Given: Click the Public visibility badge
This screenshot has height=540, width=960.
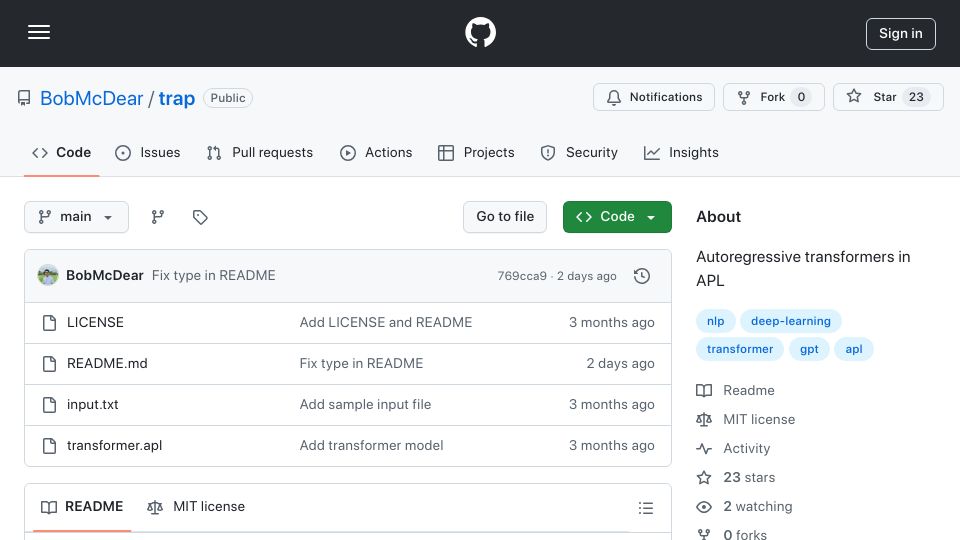Looking at the screenshot, I should (x=228, y=98).
